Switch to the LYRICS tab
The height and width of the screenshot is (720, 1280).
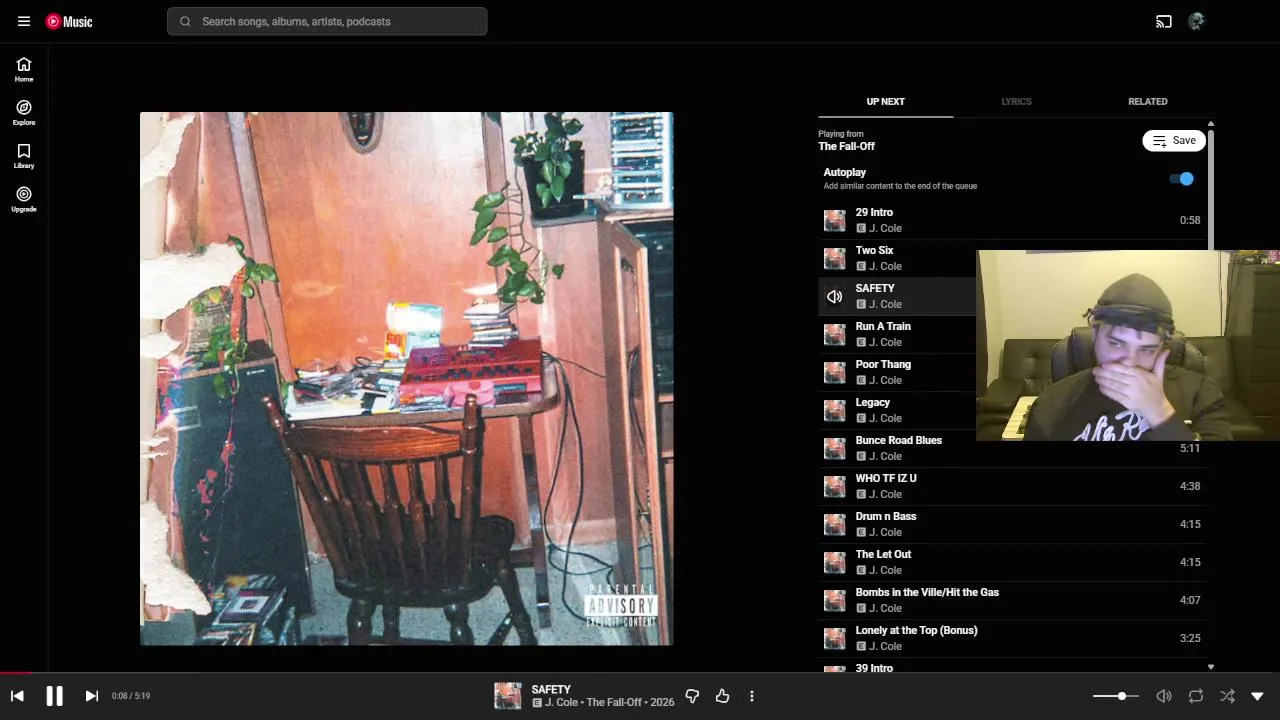1016,101
